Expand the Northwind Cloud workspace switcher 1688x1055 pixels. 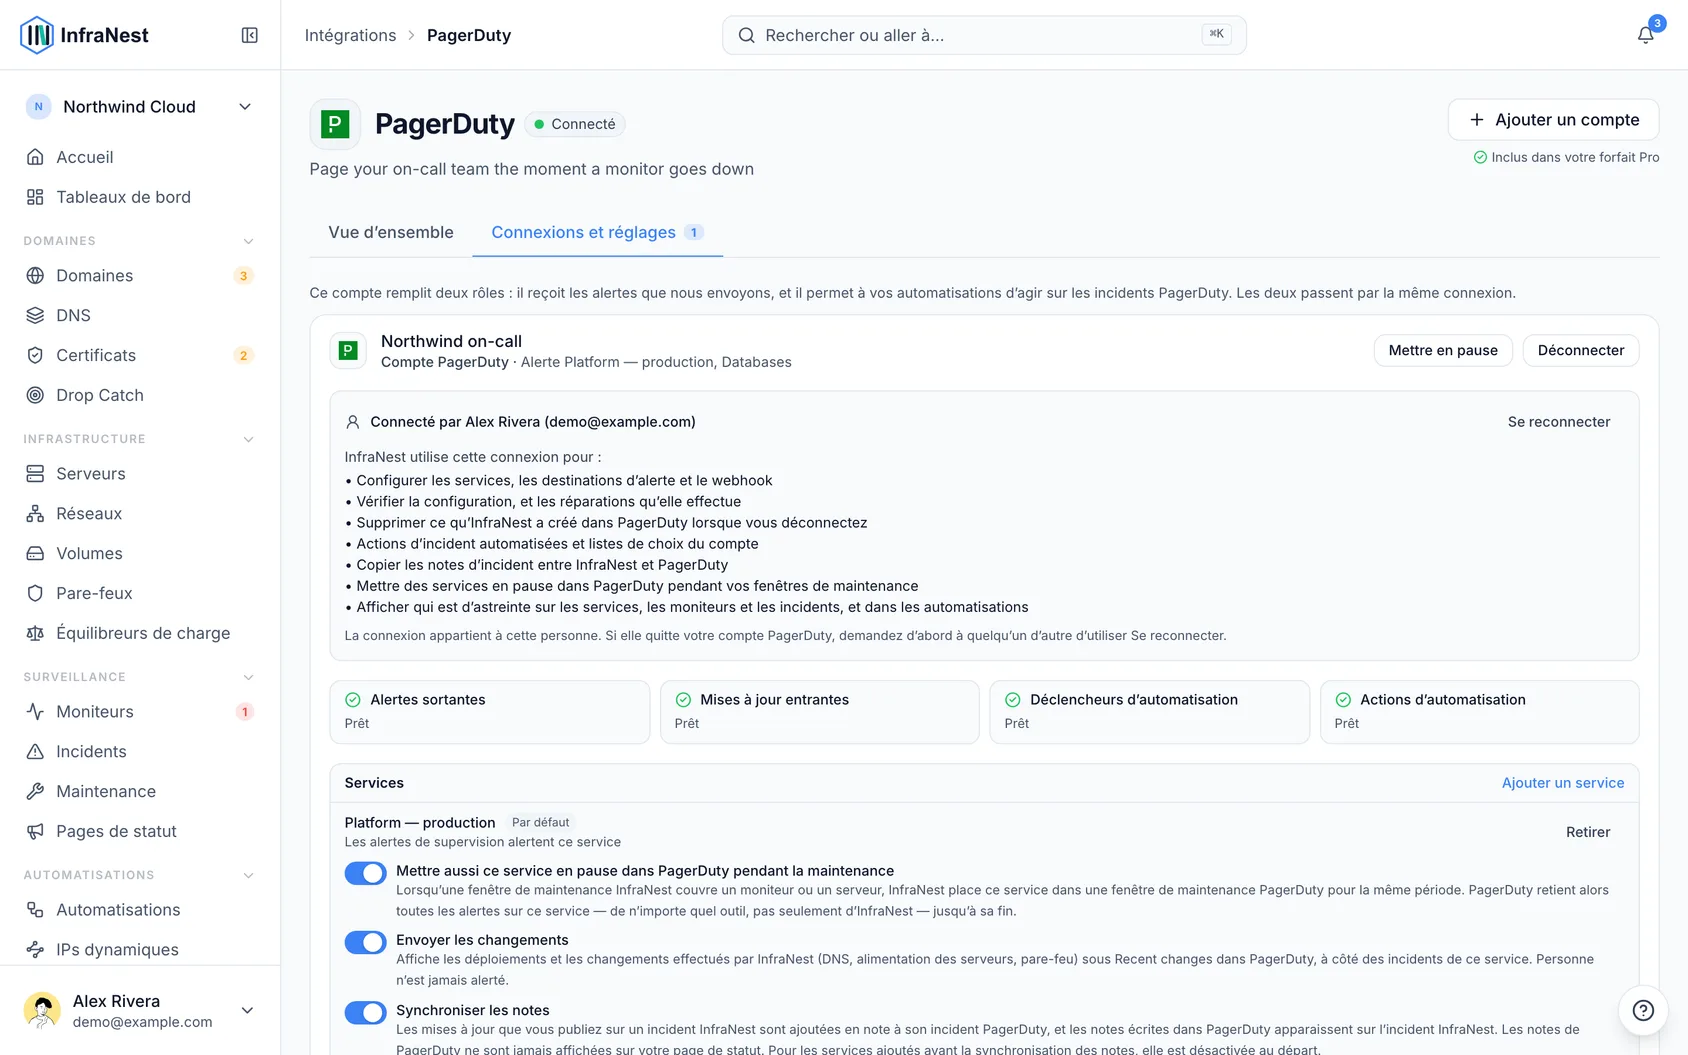pyautogui.click(x=140, y=107)
